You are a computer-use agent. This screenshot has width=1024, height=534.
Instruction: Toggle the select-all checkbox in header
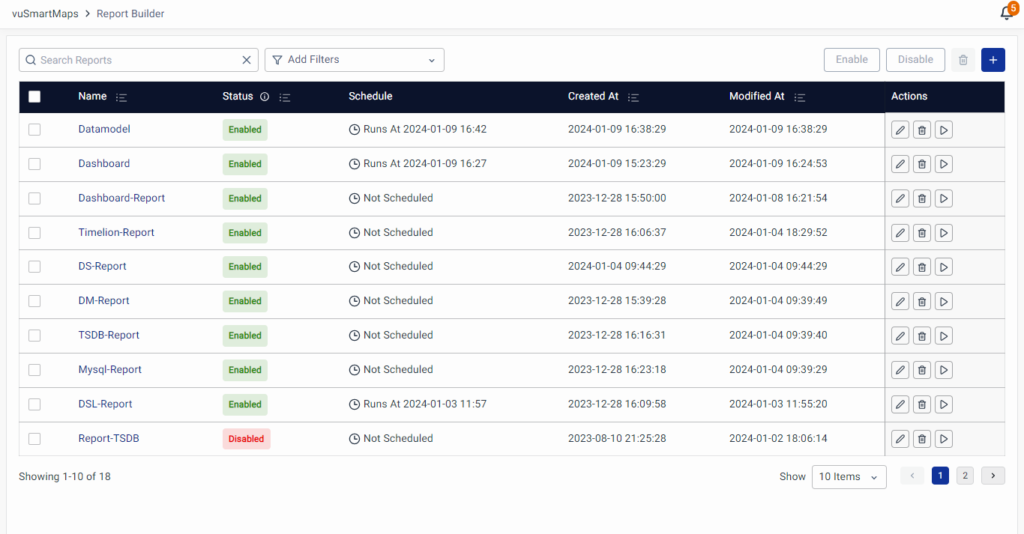pos(35,97)
